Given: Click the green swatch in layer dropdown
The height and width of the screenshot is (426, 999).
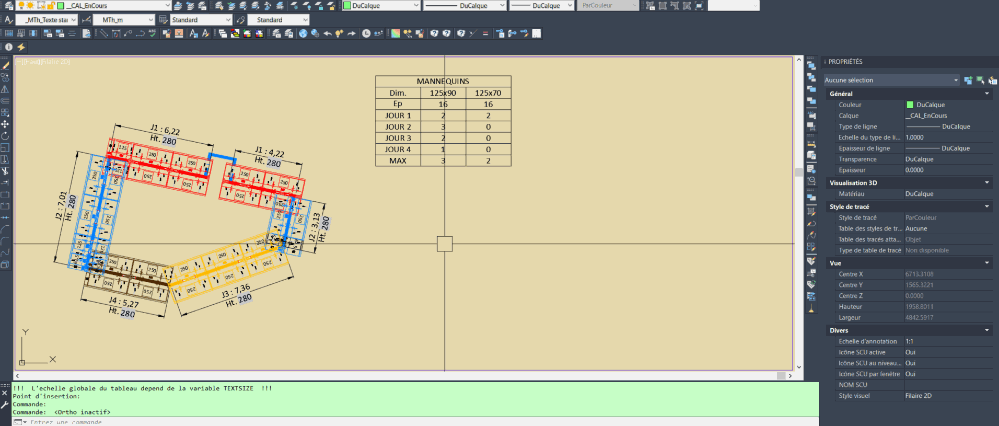Looking at the screenshot, I should pos(60,5).
